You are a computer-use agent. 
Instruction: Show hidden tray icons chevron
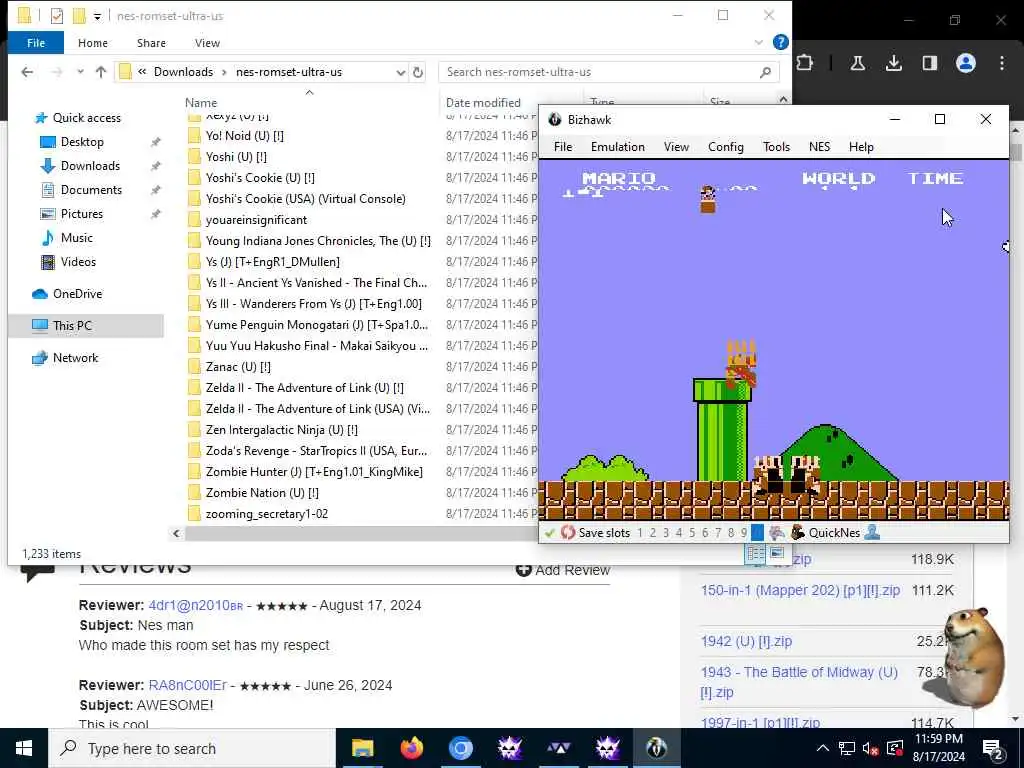click(x=823, y=748)
